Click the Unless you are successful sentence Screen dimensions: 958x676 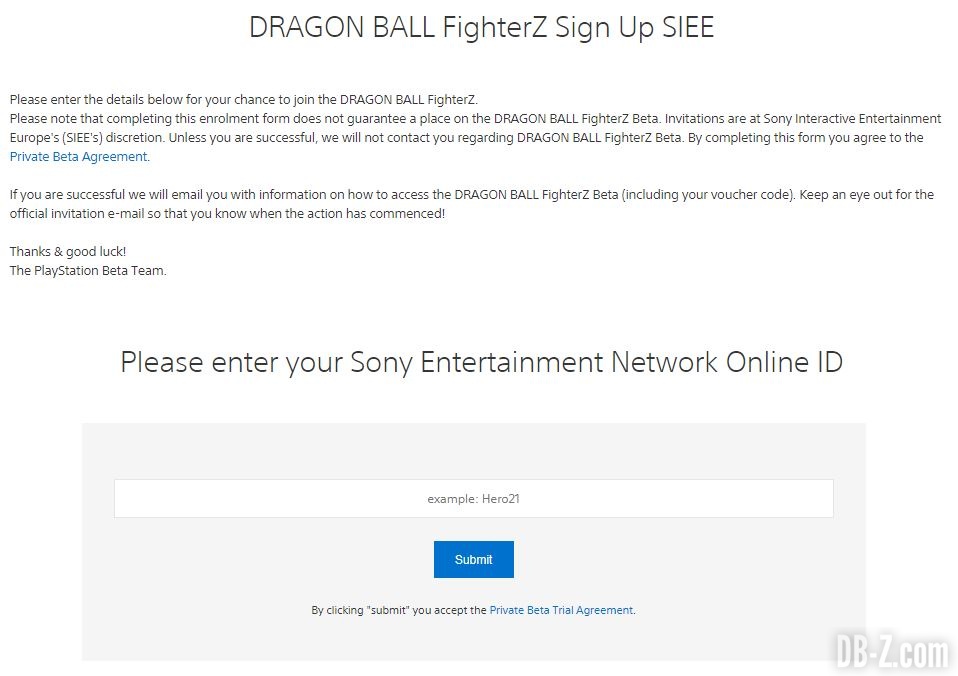coord(426,138)
